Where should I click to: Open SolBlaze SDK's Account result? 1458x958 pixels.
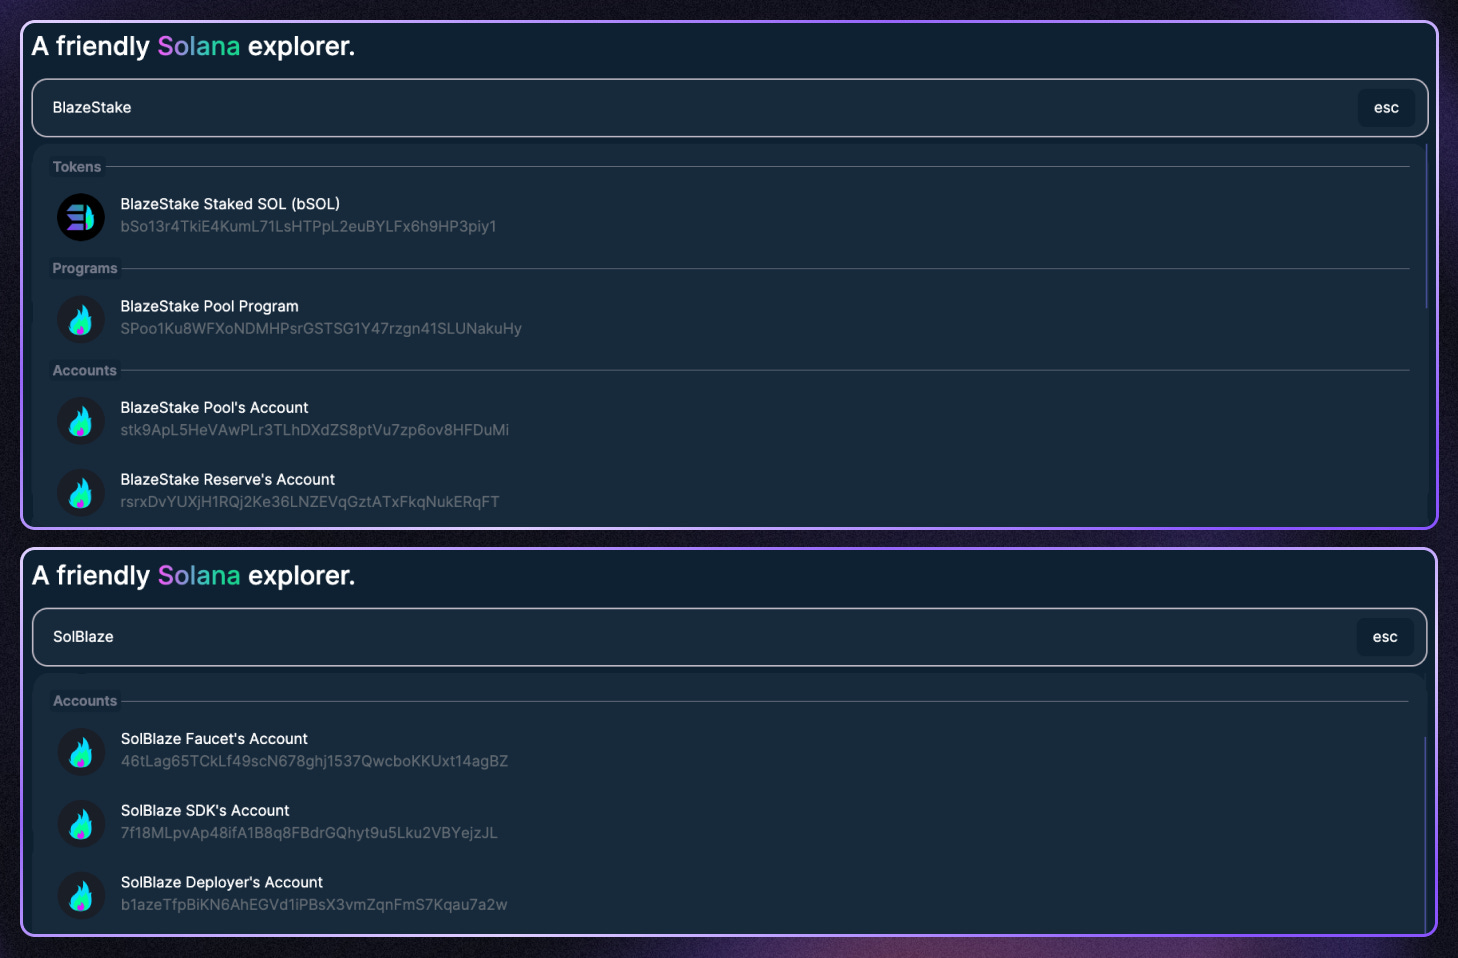point(731,822)
